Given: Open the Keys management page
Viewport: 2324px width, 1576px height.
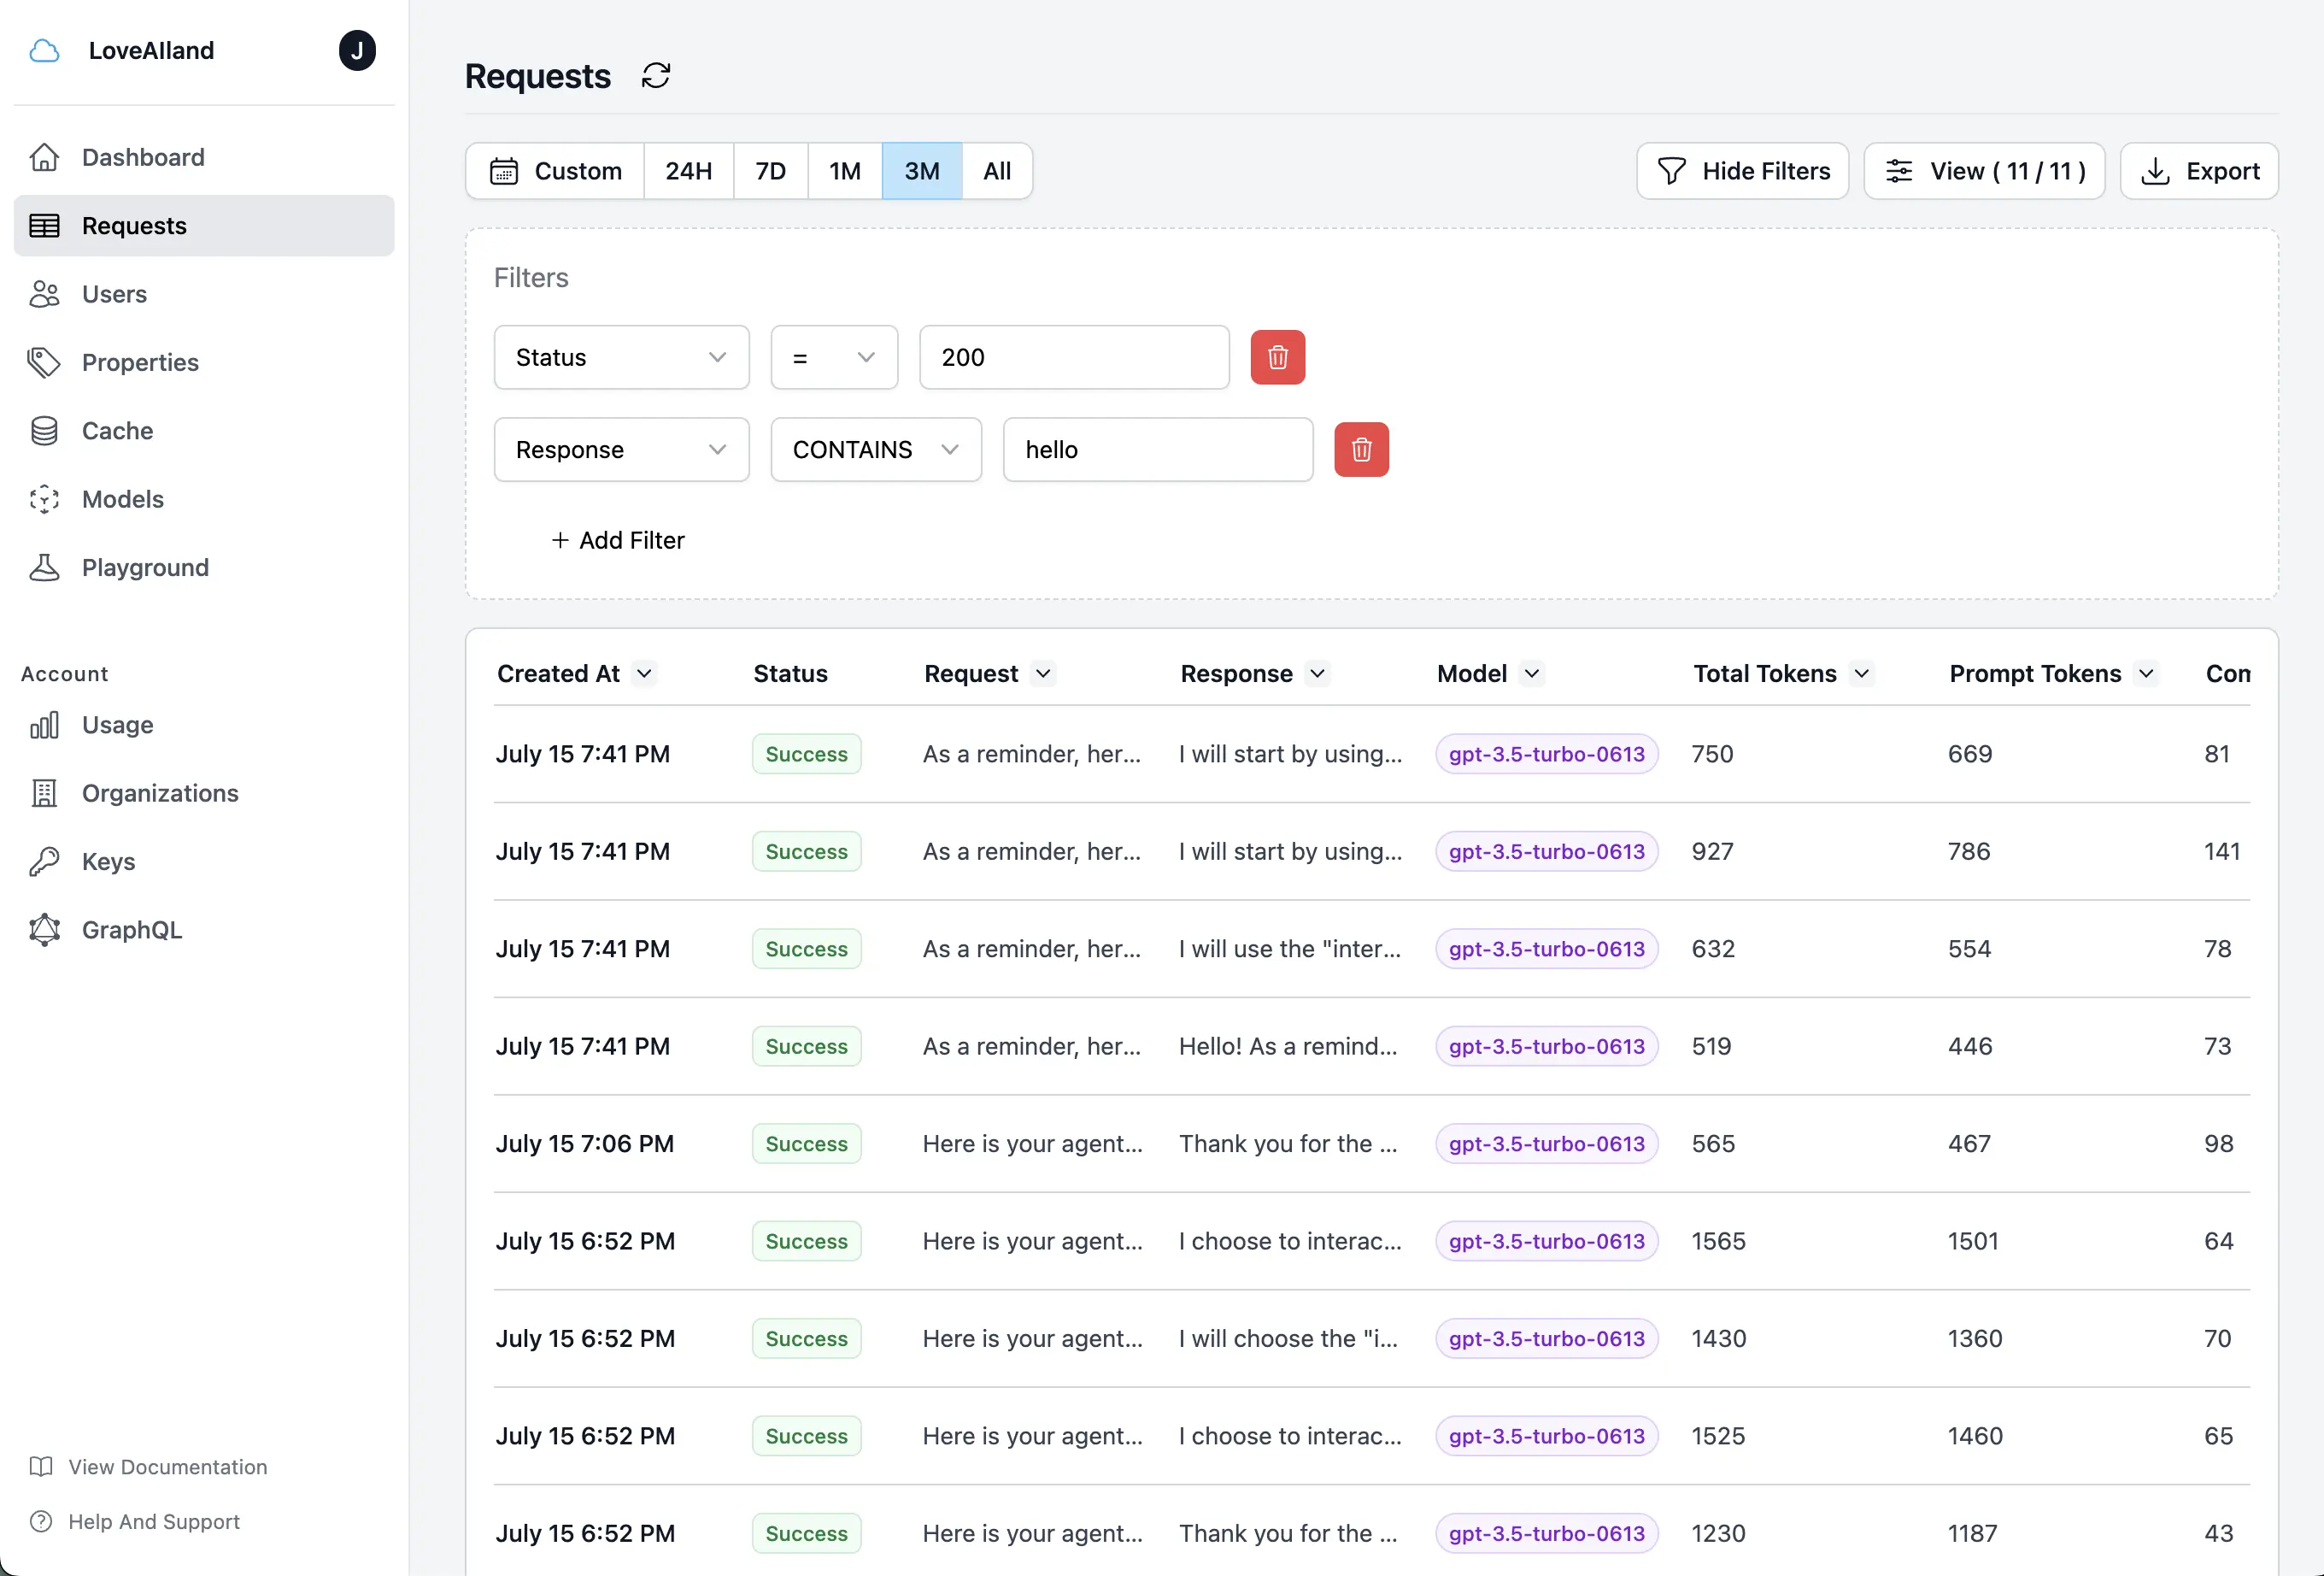Looking at the screenshot, I should tap(108, 861).
